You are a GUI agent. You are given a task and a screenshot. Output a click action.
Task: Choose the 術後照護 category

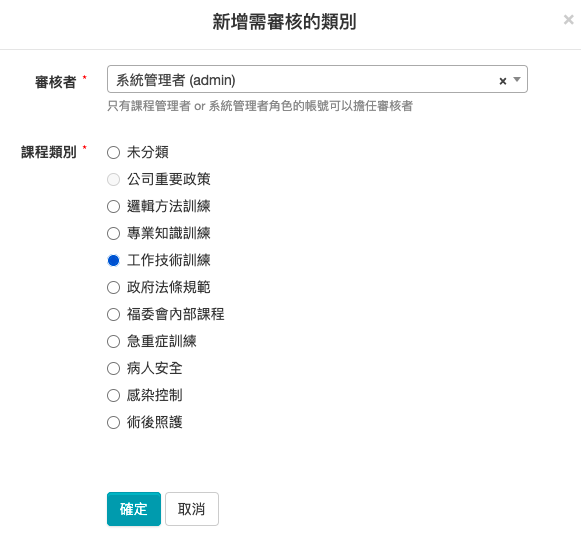(x=113, y=423)
